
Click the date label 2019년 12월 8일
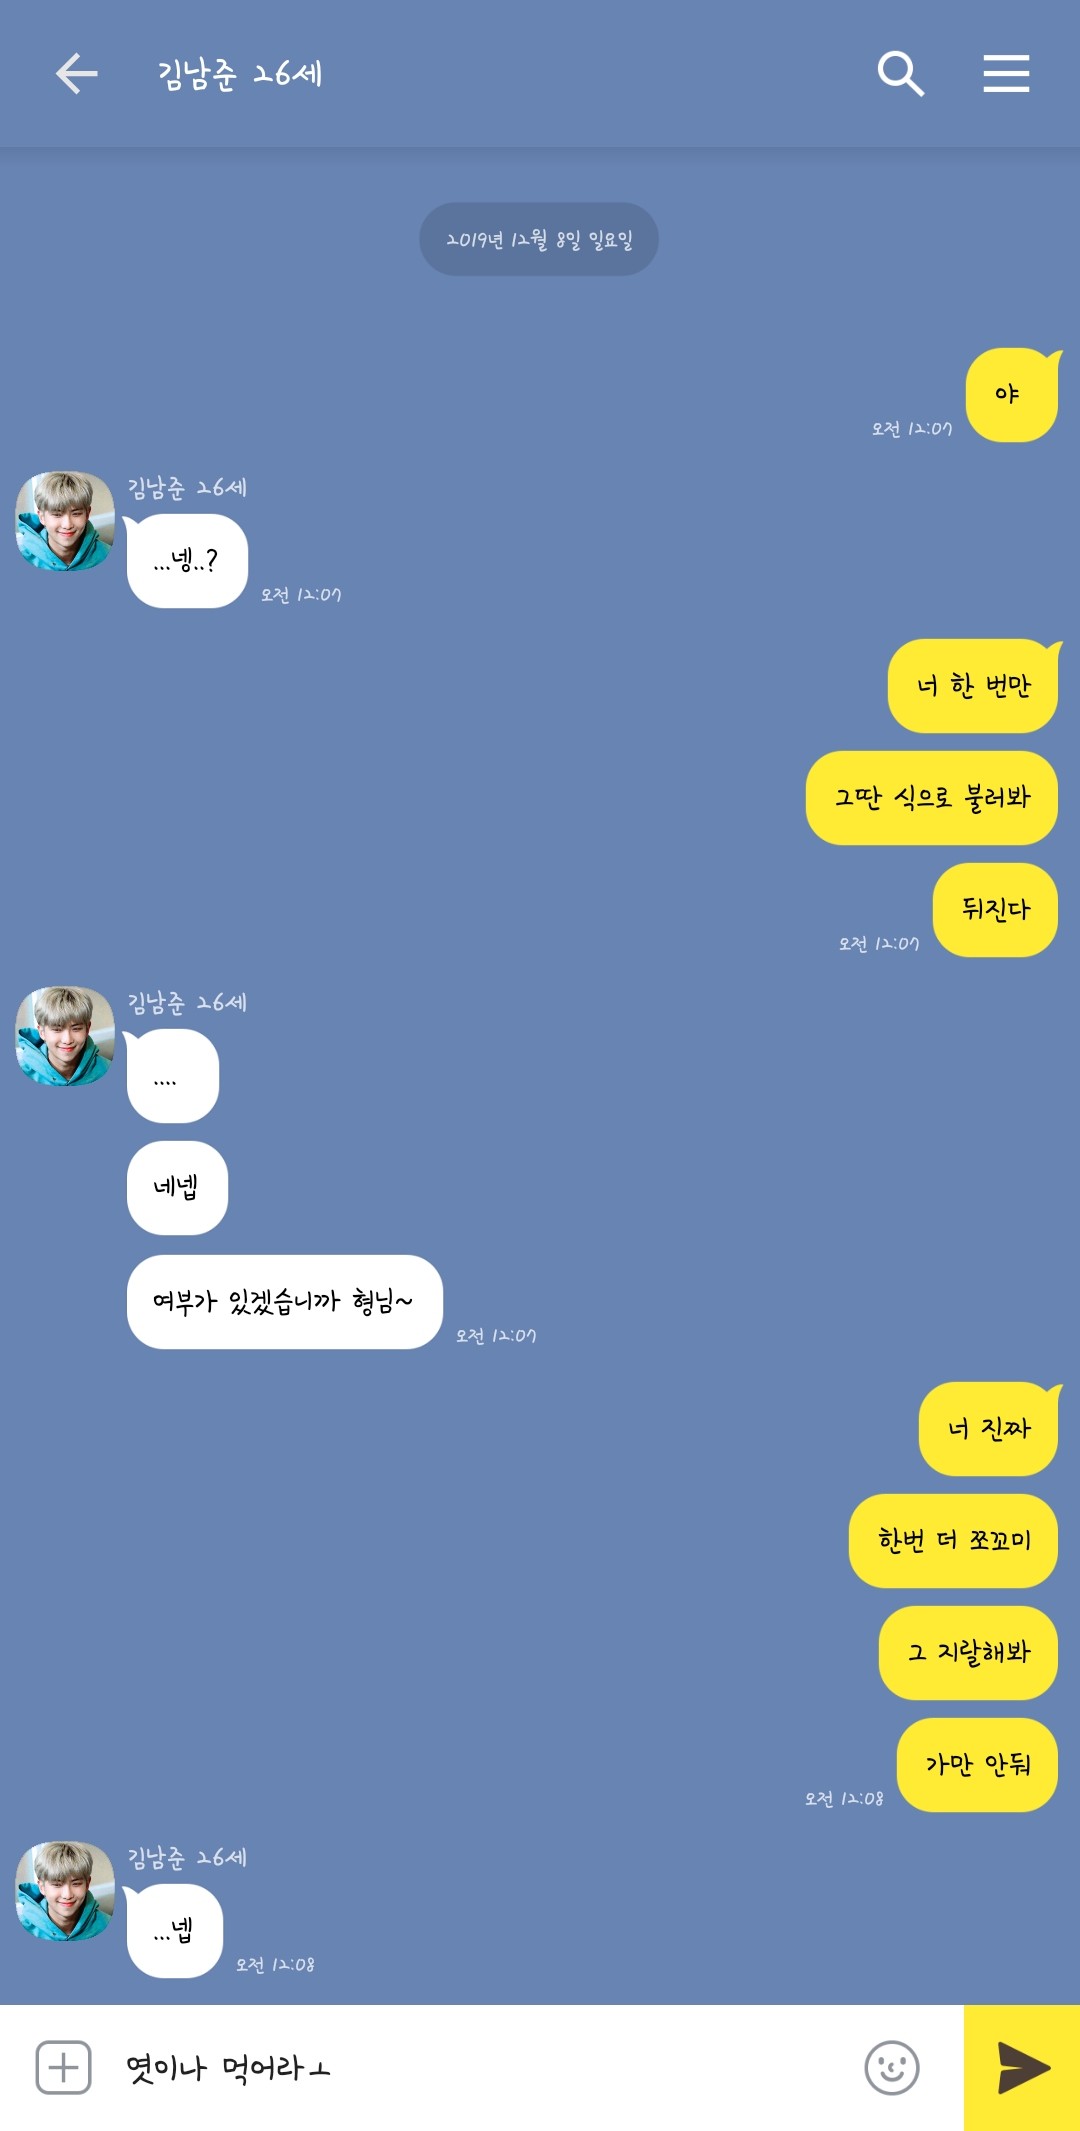[x=539, y=239]
